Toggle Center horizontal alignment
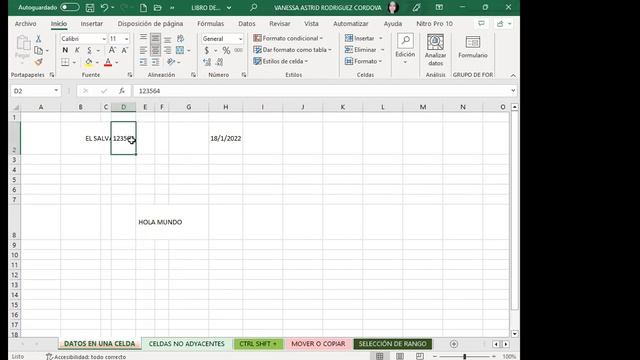The image size is (640, 360). pos(156,50)
